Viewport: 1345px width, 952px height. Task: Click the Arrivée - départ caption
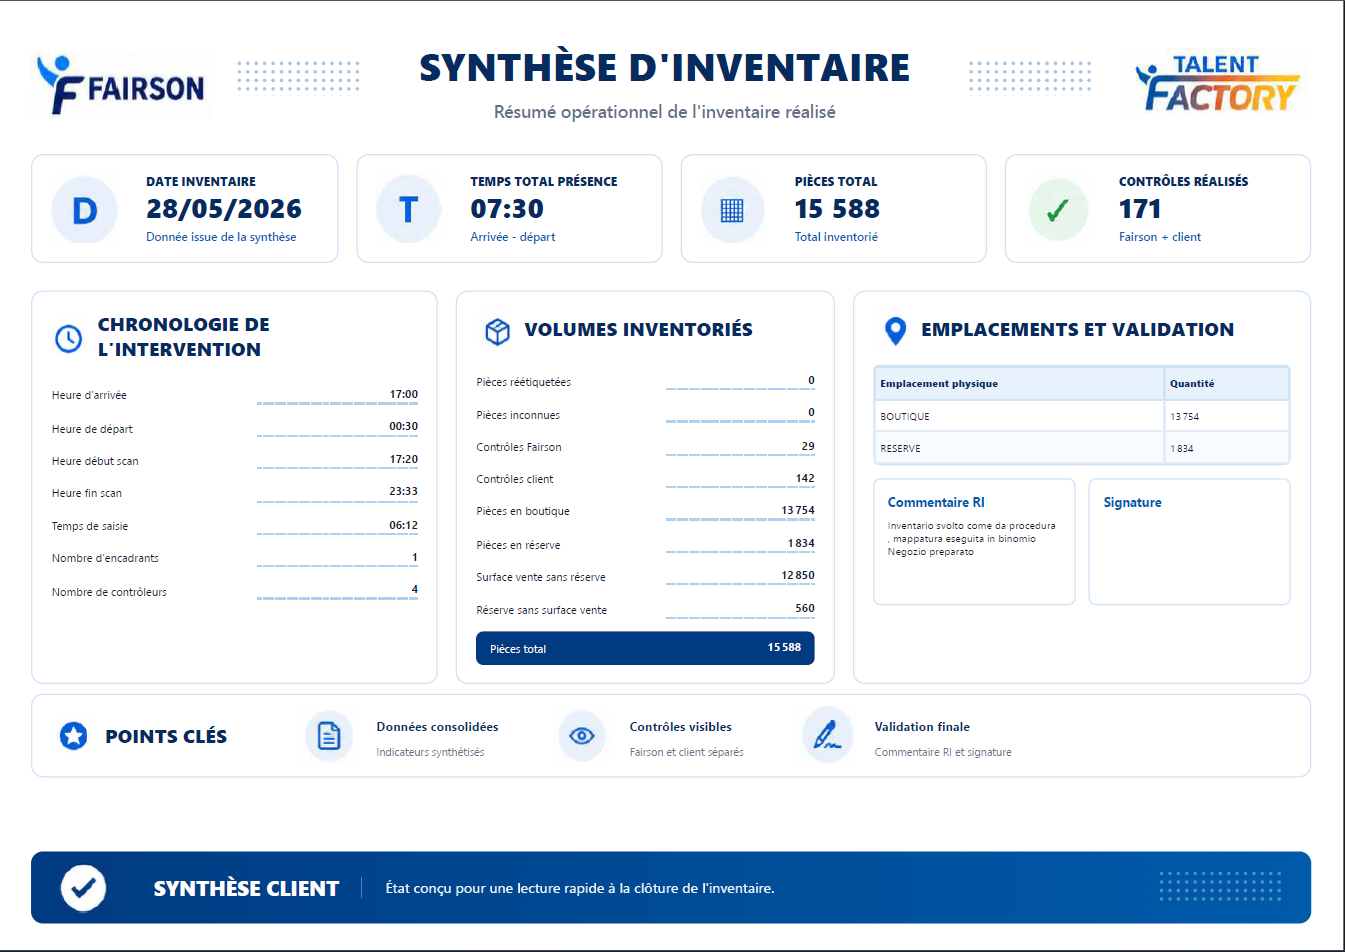tap(512, 237)
